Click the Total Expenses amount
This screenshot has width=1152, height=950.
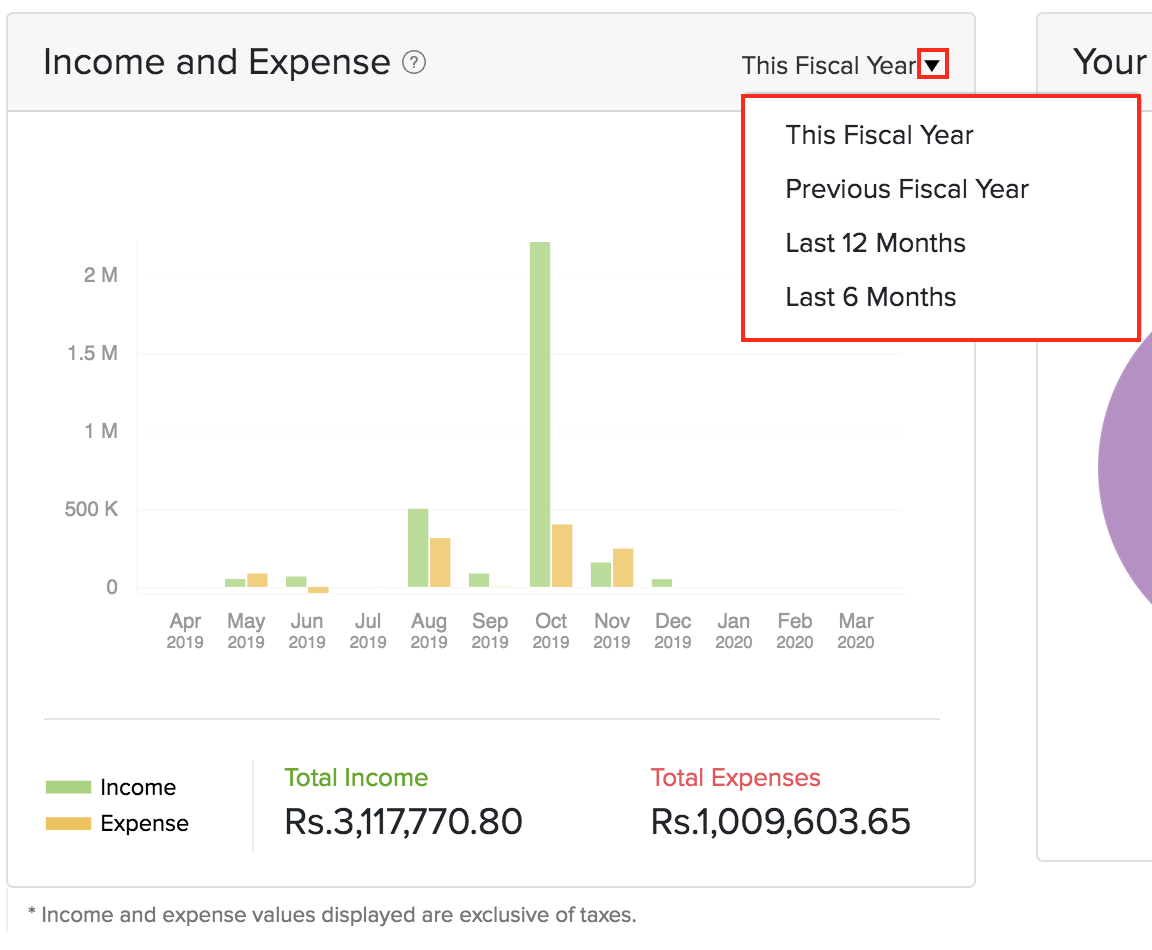click(x=780, y=822)
